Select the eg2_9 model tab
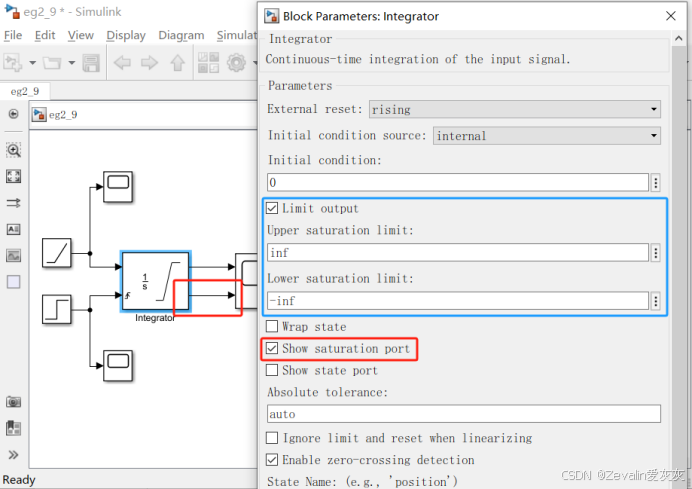The height and width of the screenshot is (489, 692). pyautogui.click(x=25, y=91)
